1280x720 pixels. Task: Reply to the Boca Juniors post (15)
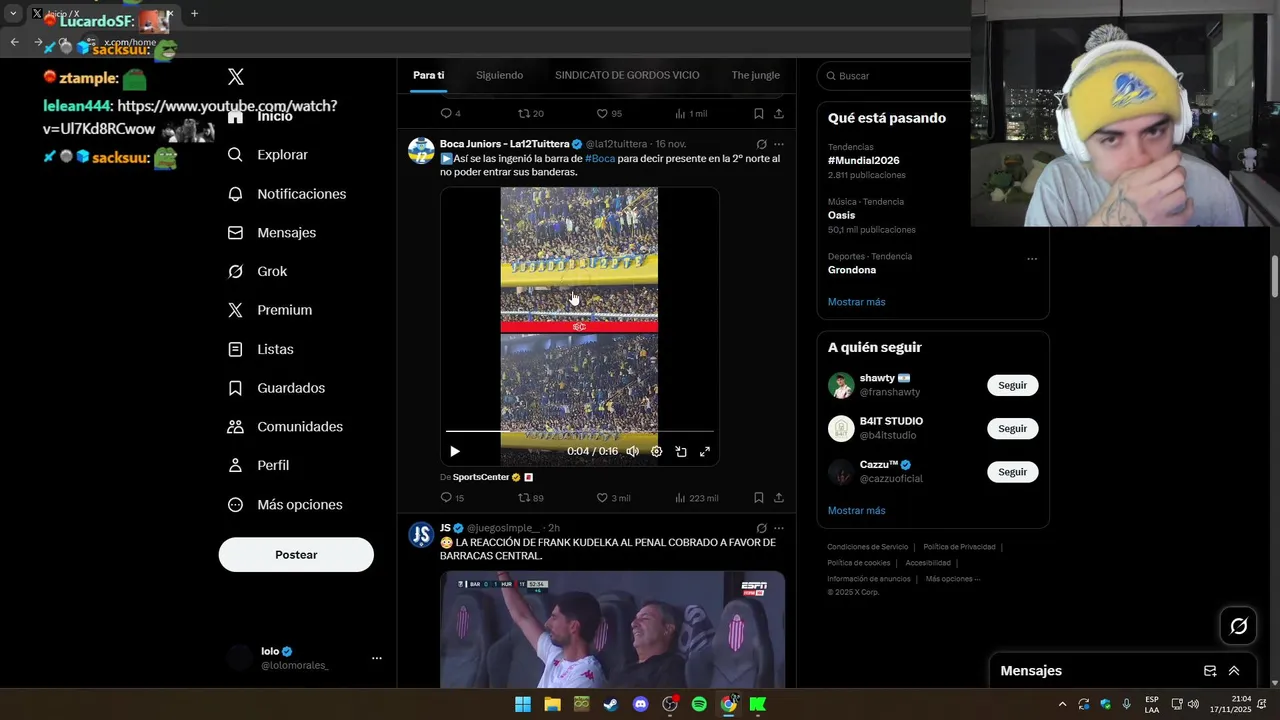[x=452, y=498]
